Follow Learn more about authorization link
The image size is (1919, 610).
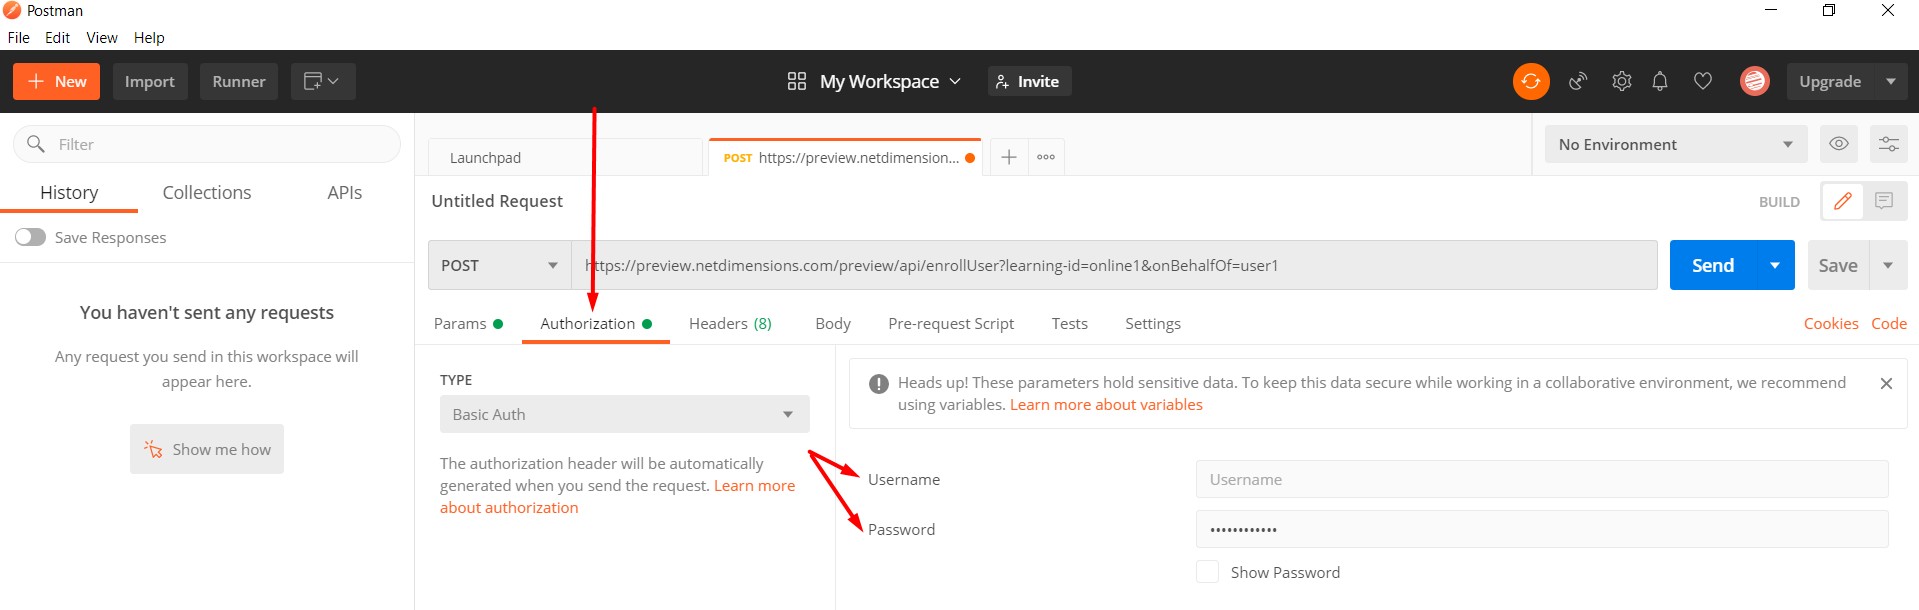617,497
